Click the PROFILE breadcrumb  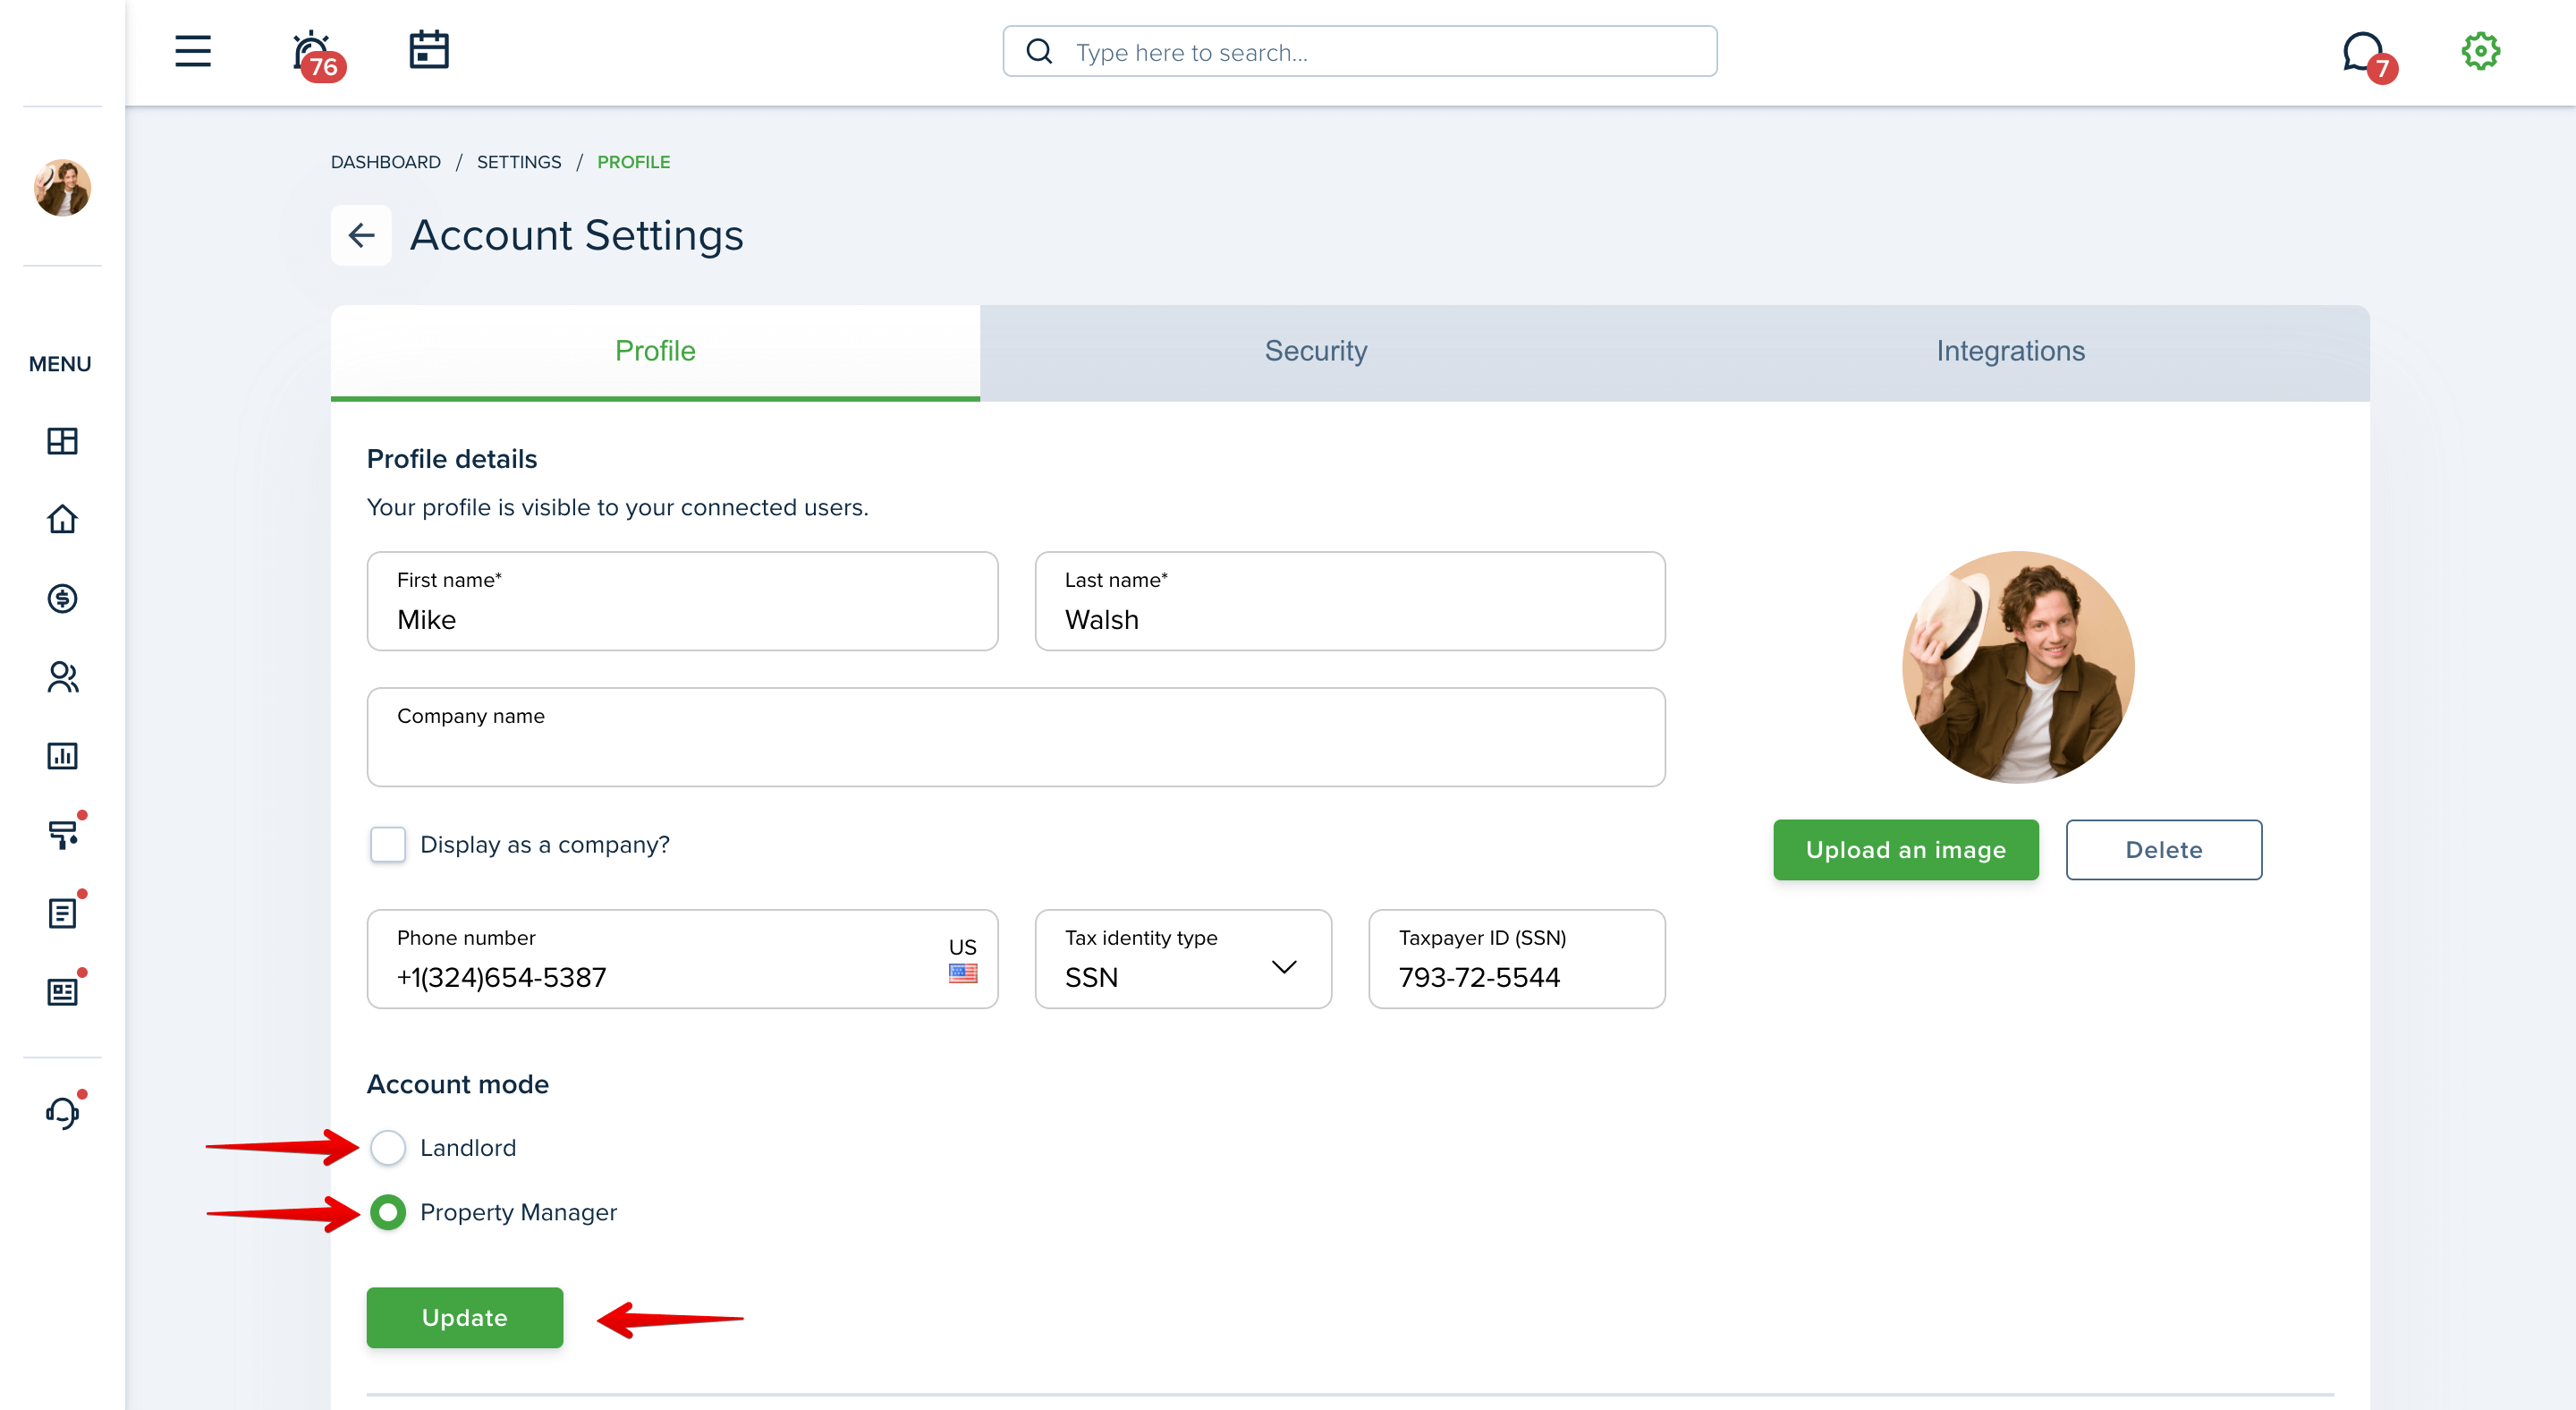tap(633, 162)
